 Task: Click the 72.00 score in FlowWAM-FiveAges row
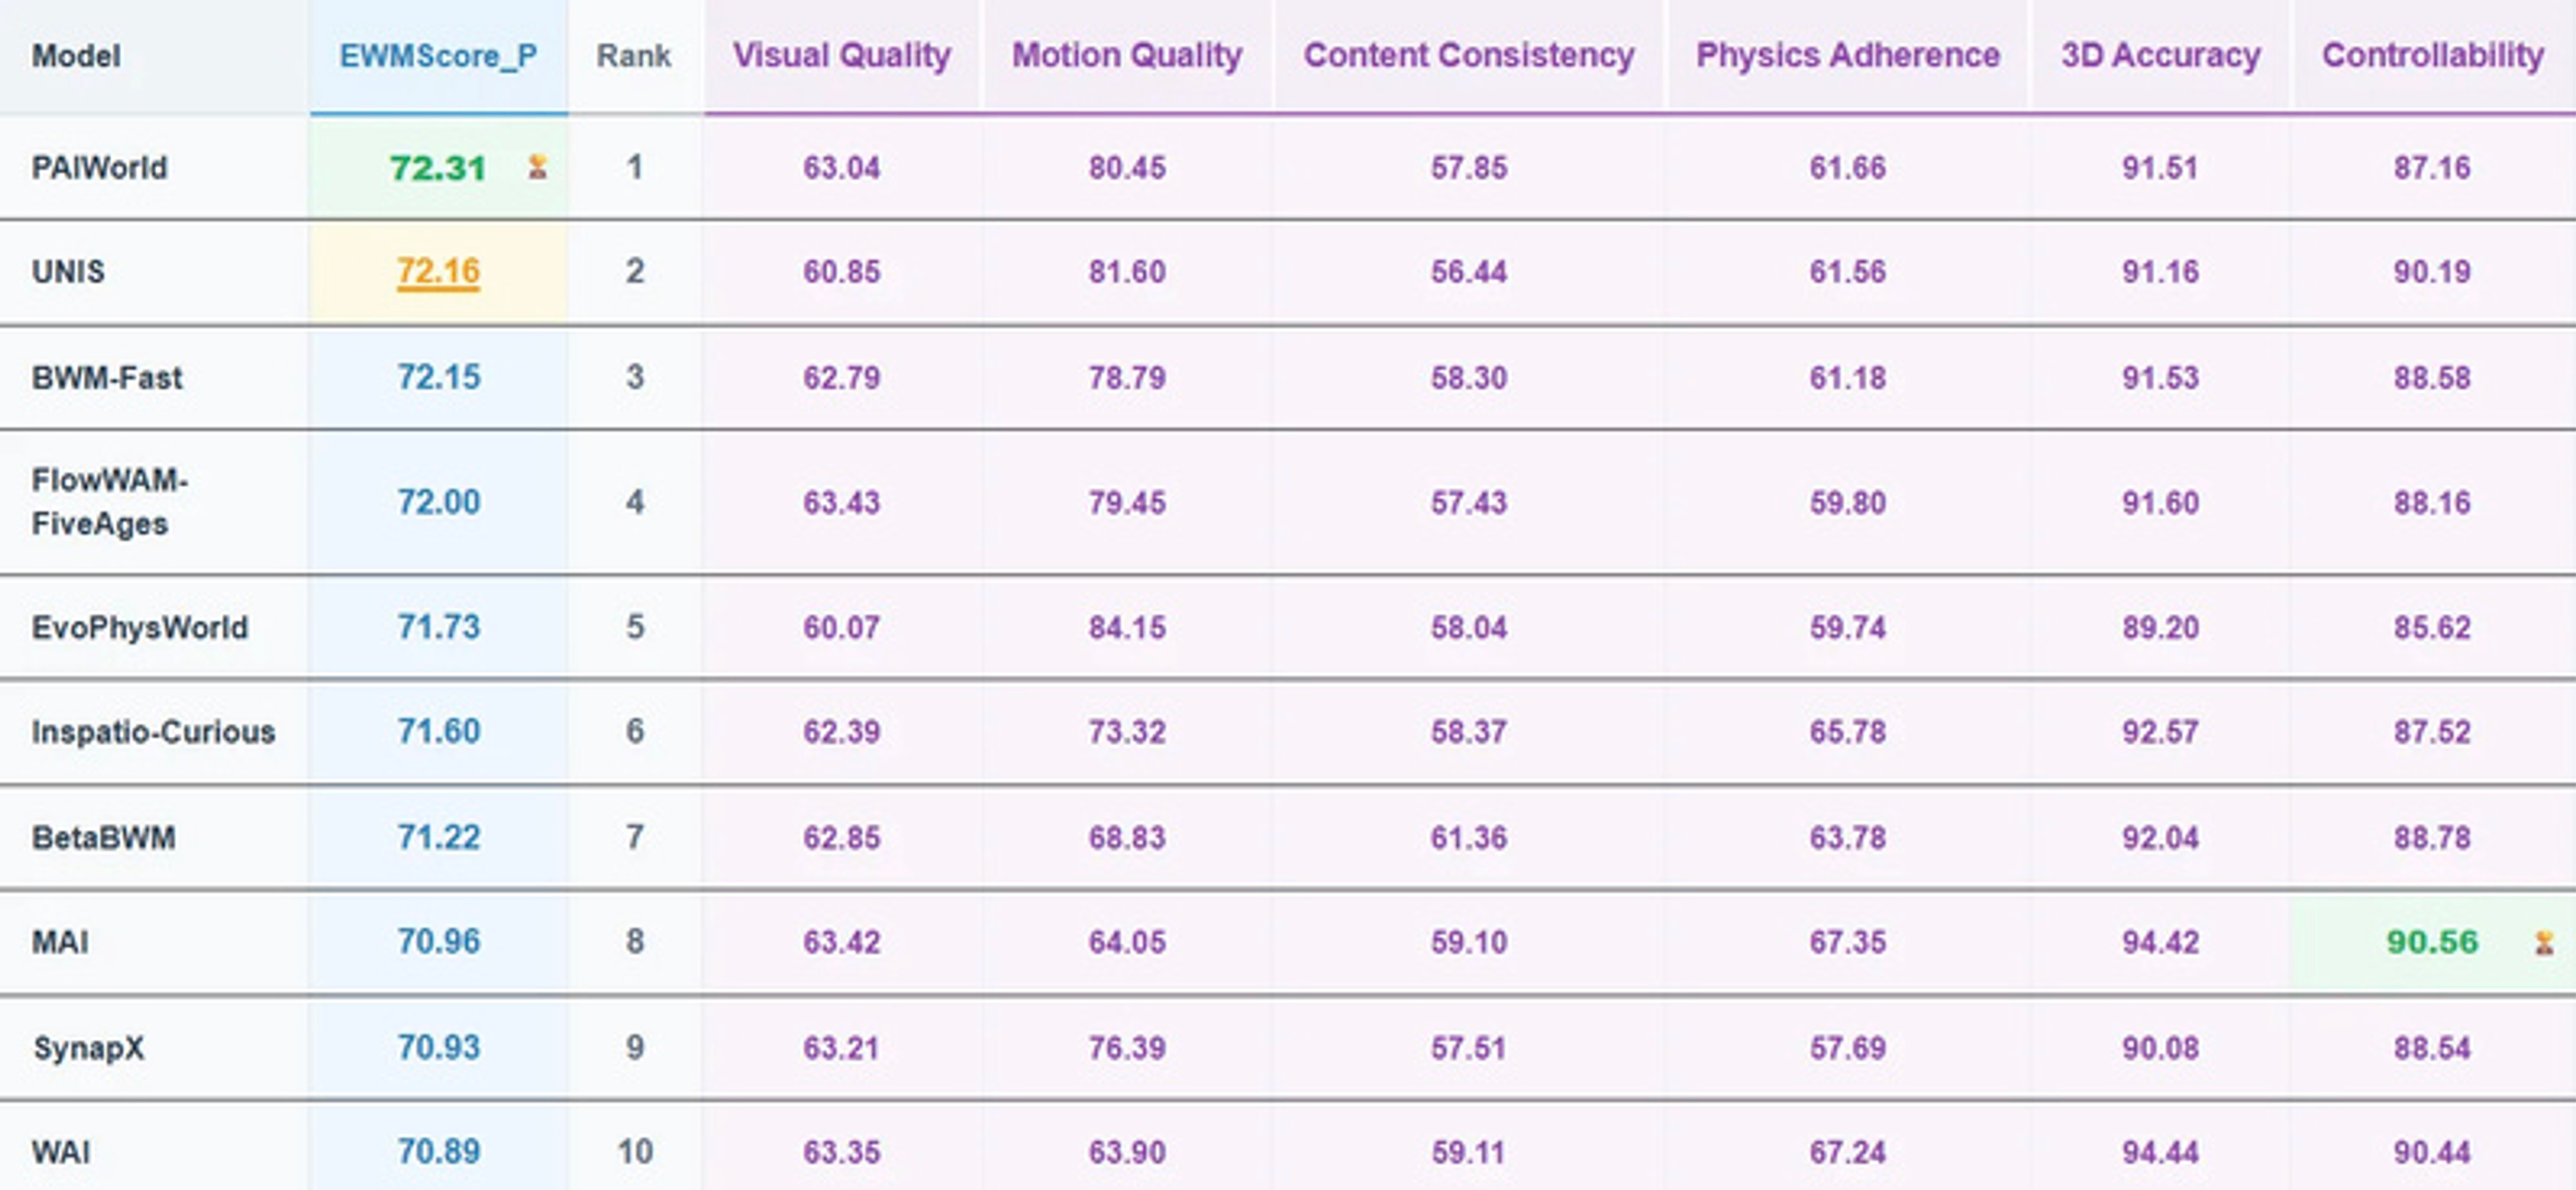438,501
